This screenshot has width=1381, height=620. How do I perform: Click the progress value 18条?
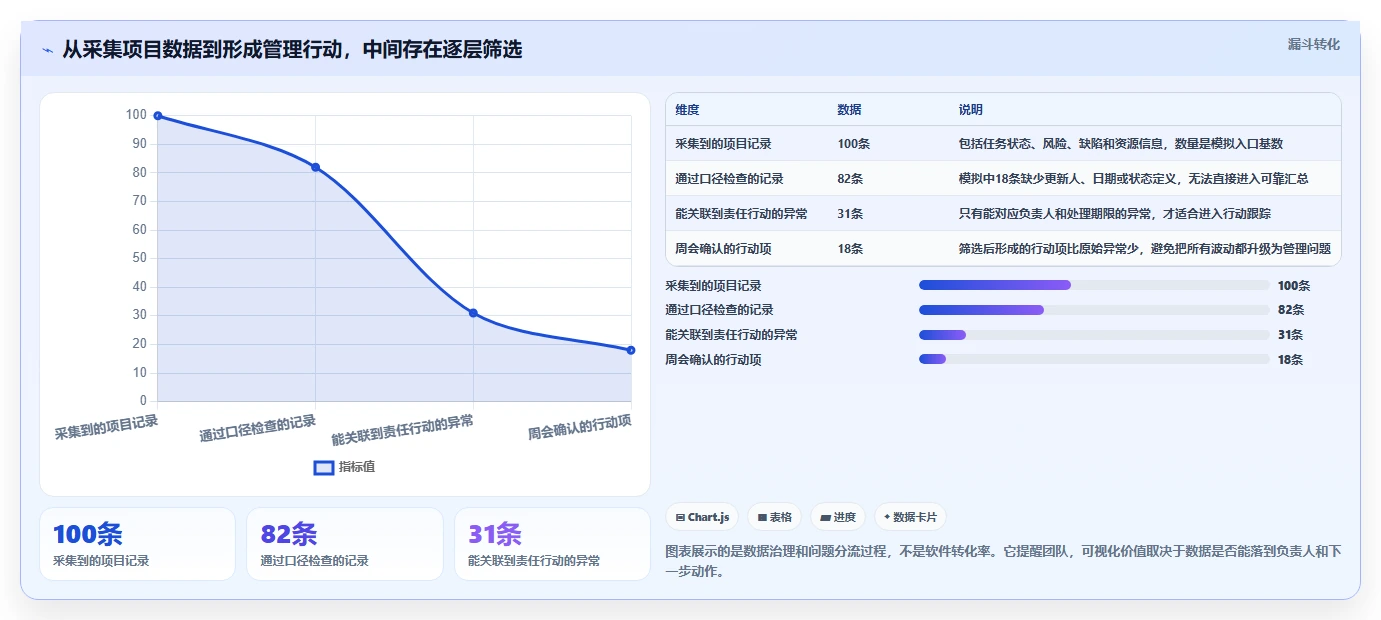1291,360
